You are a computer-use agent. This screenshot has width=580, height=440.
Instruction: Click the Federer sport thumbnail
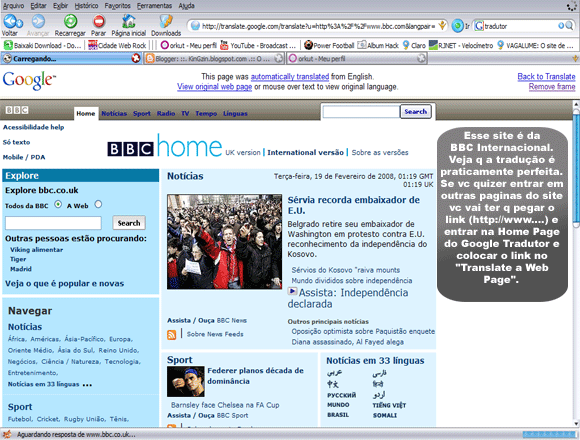click(x=185, y=382)
